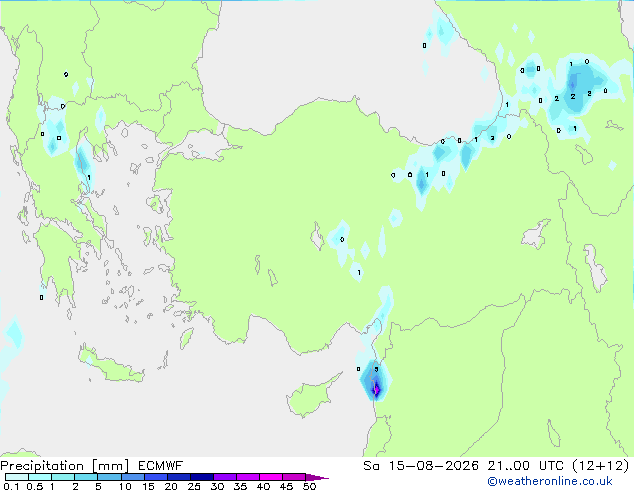Click the 'Precipitation [mm]' title text

tap(65, 466)
